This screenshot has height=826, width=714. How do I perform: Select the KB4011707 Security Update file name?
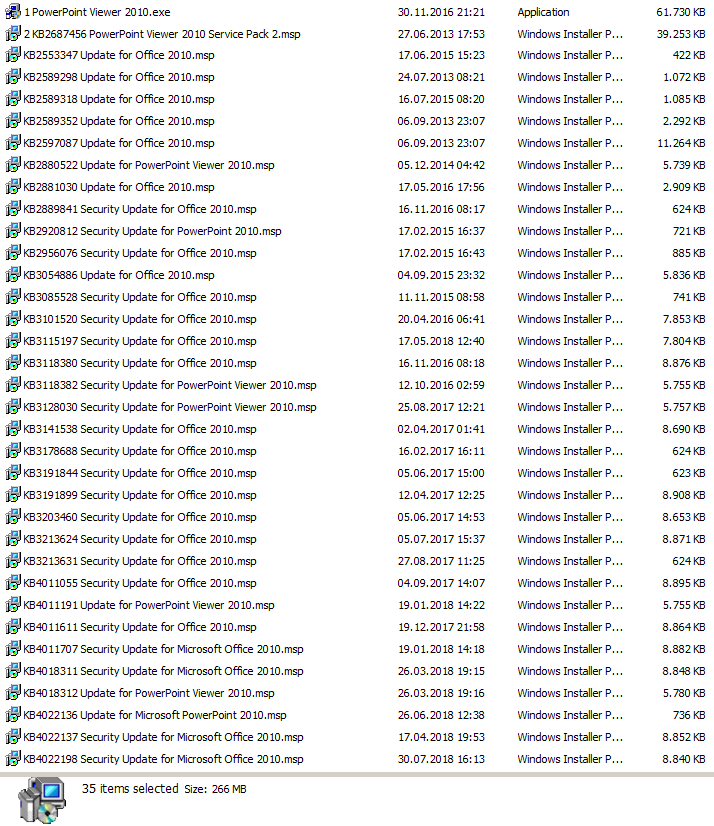163,649
